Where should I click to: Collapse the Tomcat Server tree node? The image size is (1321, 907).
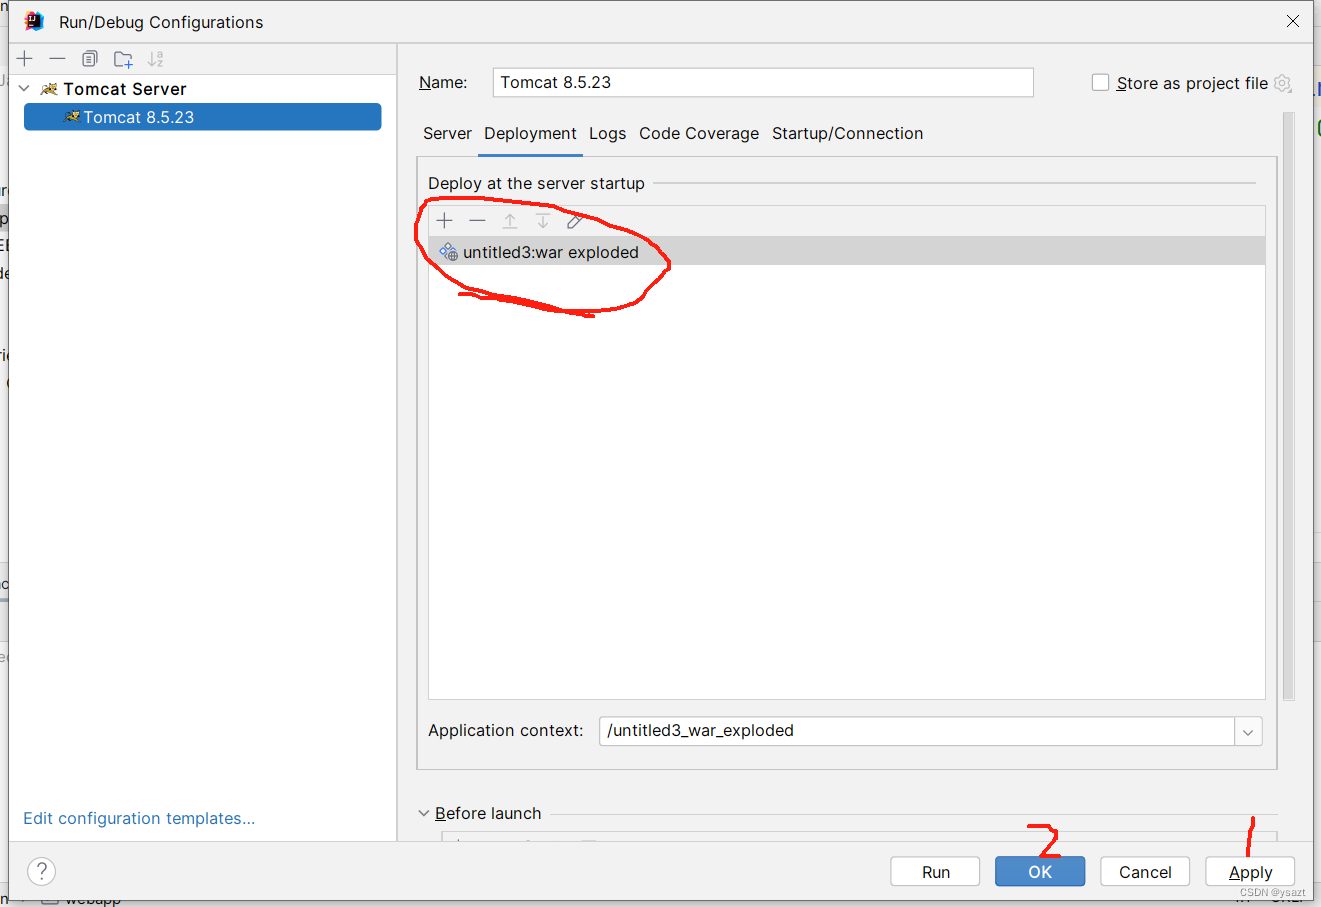pos(24,89)
